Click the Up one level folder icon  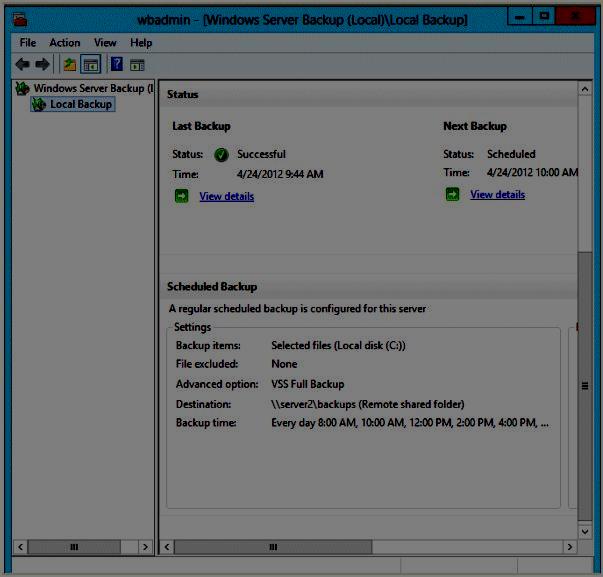(70, 65)
